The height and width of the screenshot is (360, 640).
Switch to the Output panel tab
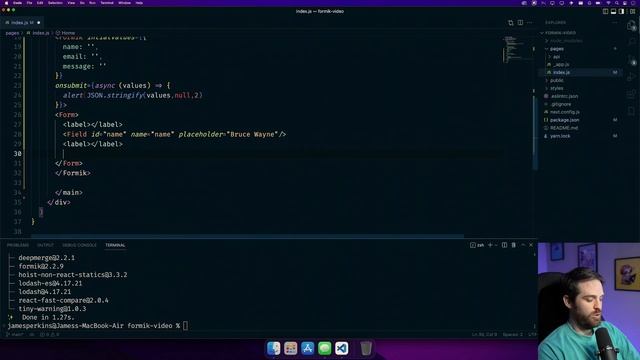(x=45, y=245)
